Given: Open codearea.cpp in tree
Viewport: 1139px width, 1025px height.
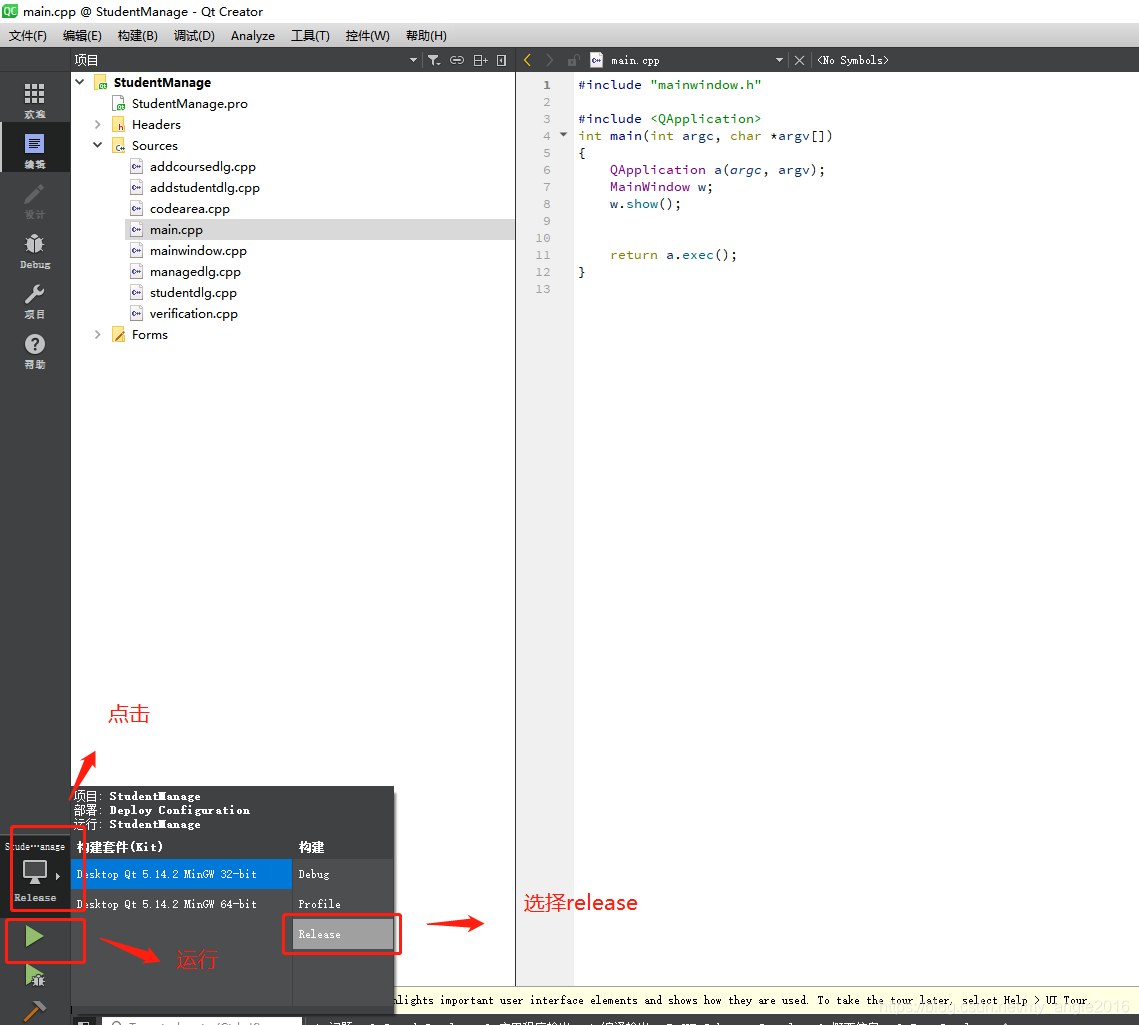Looking at the screenshot, I should click(190, 208).
